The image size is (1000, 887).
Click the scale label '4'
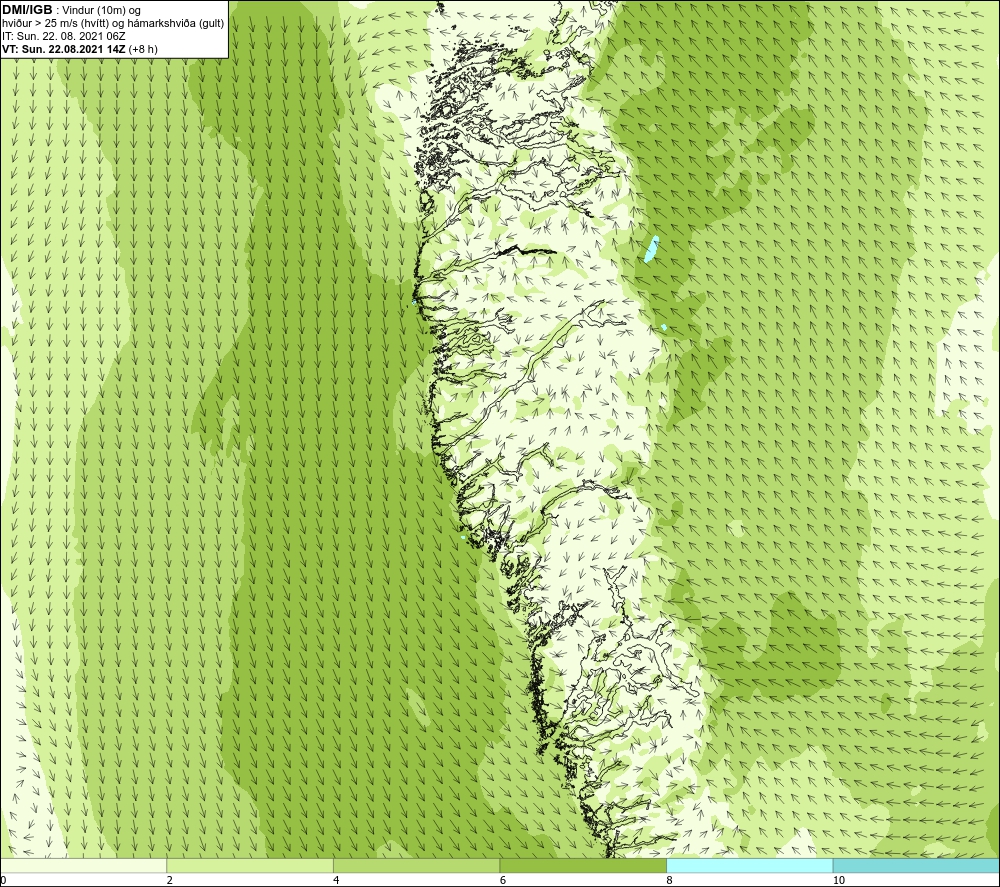click(336, 880)
